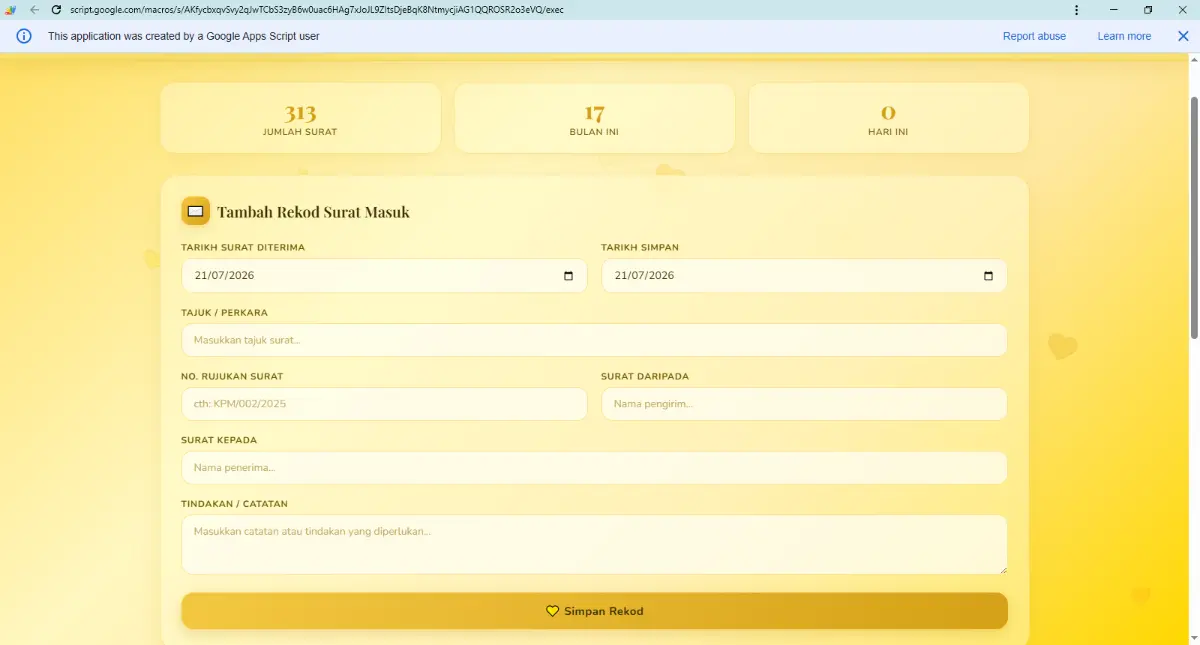Click the browser back arrow
The height and width of the screenshot is (645, 1200).
pyautogui.click(x=35, y=9)
